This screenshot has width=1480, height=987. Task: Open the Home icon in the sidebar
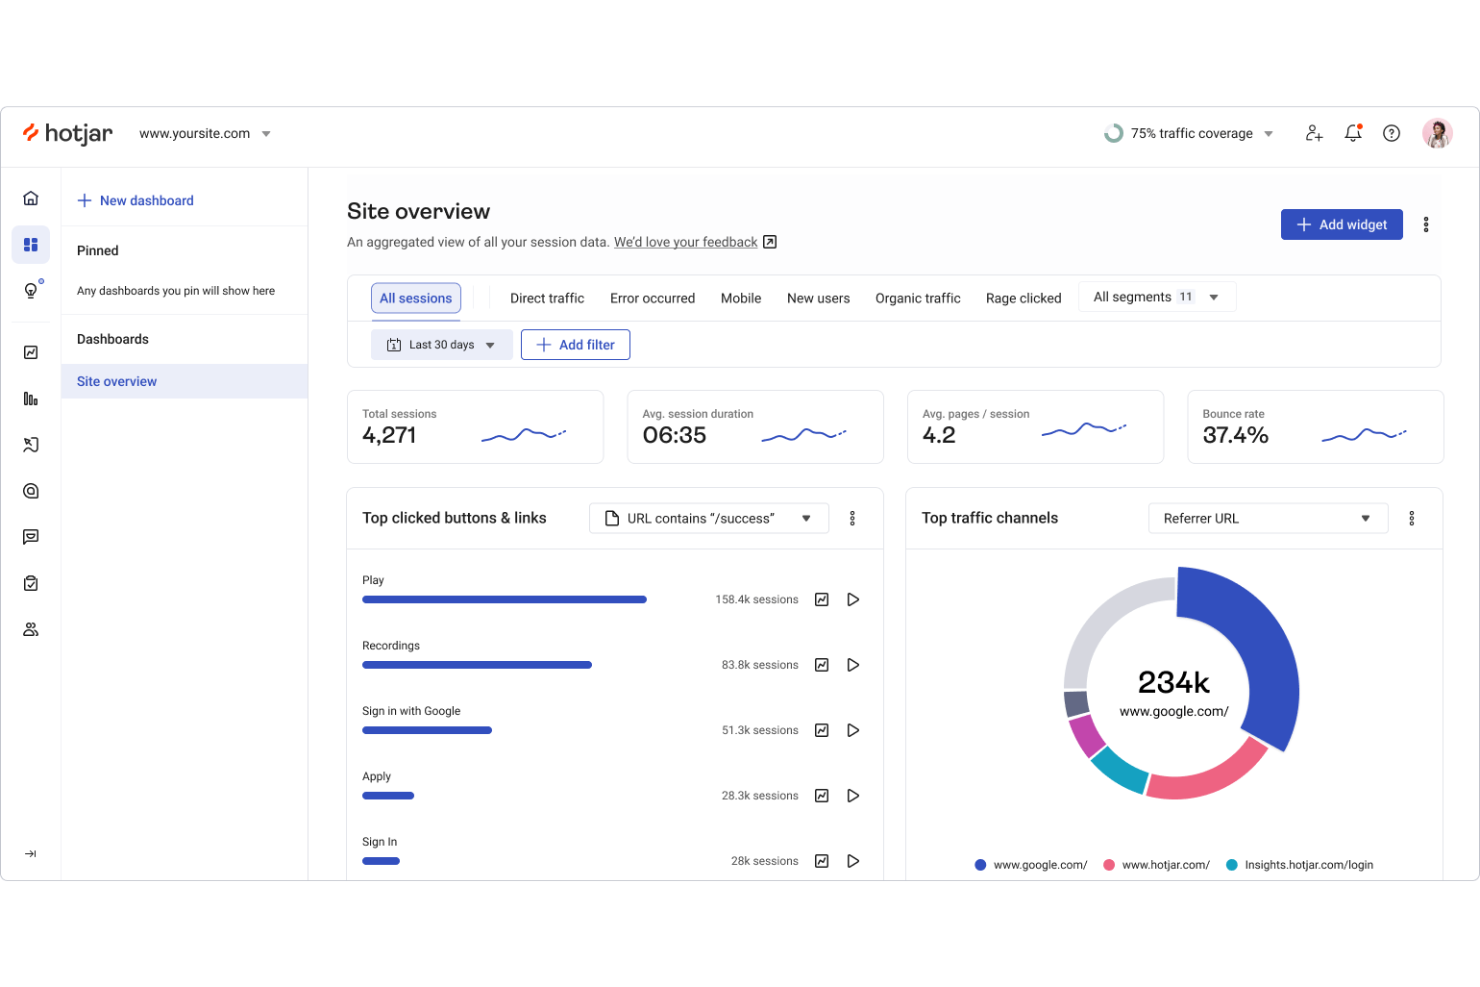tap(30, 197)
